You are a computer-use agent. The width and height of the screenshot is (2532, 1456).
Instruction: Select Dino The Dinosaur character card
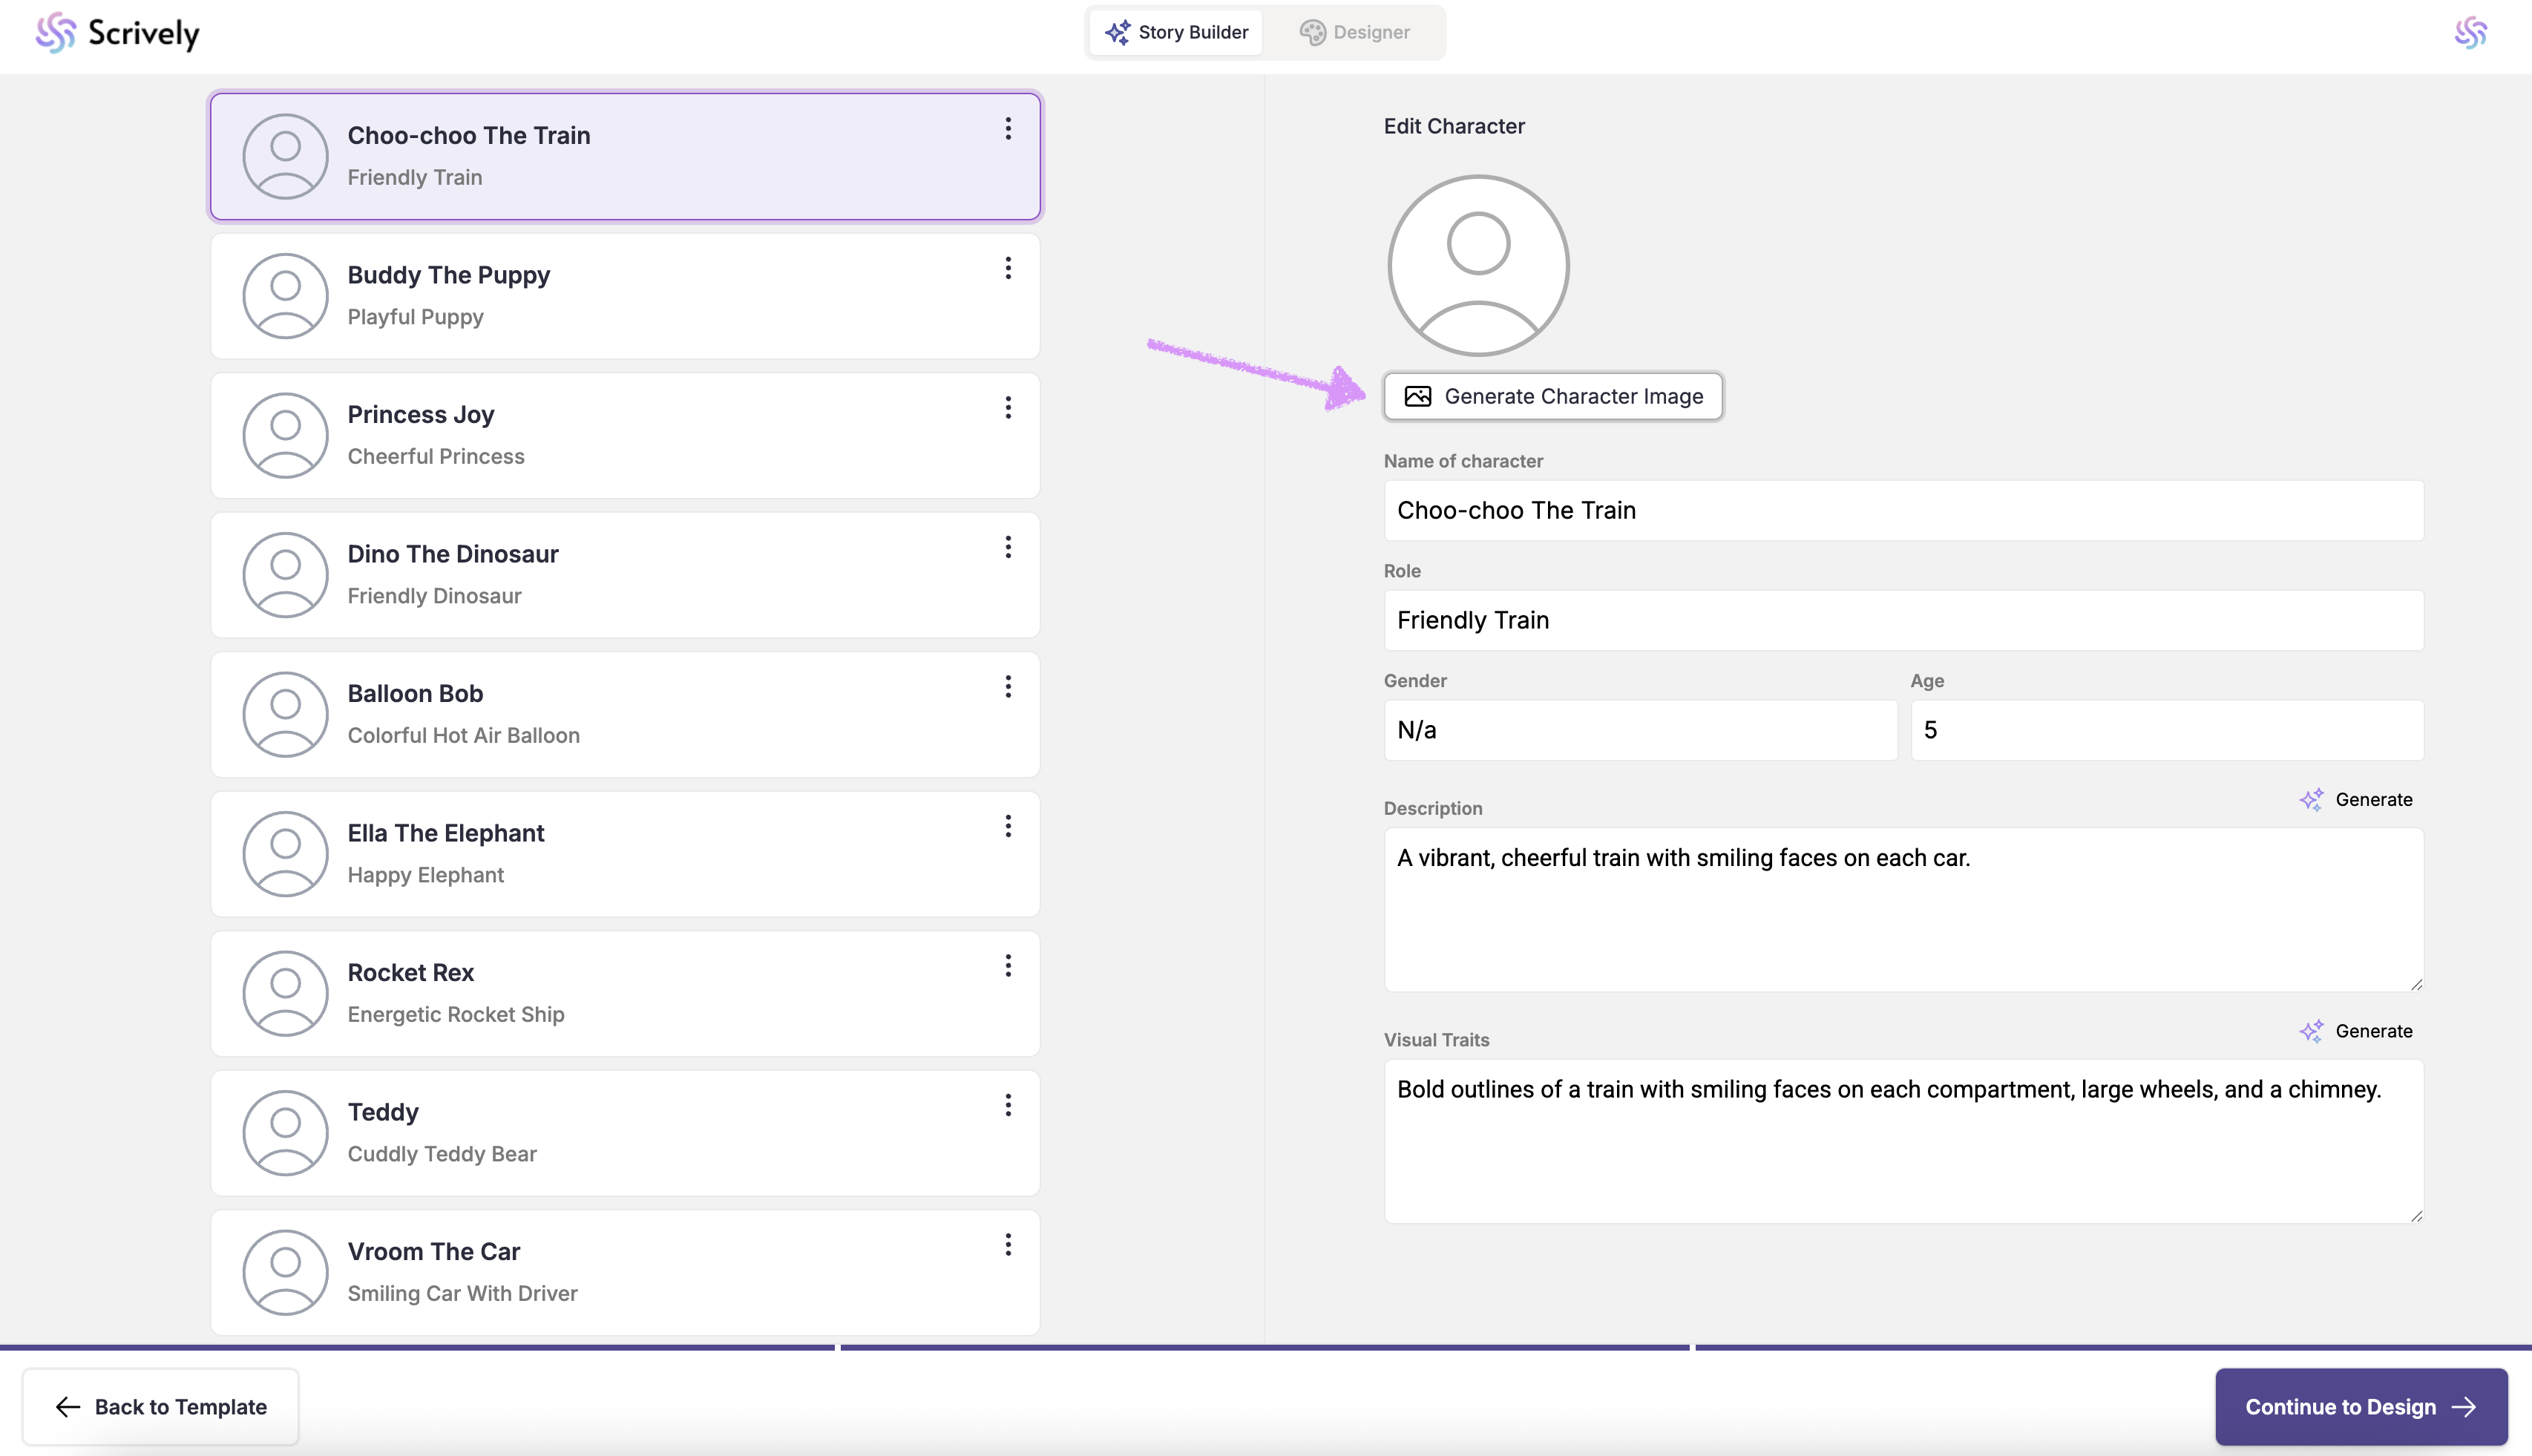pos(625,575)
